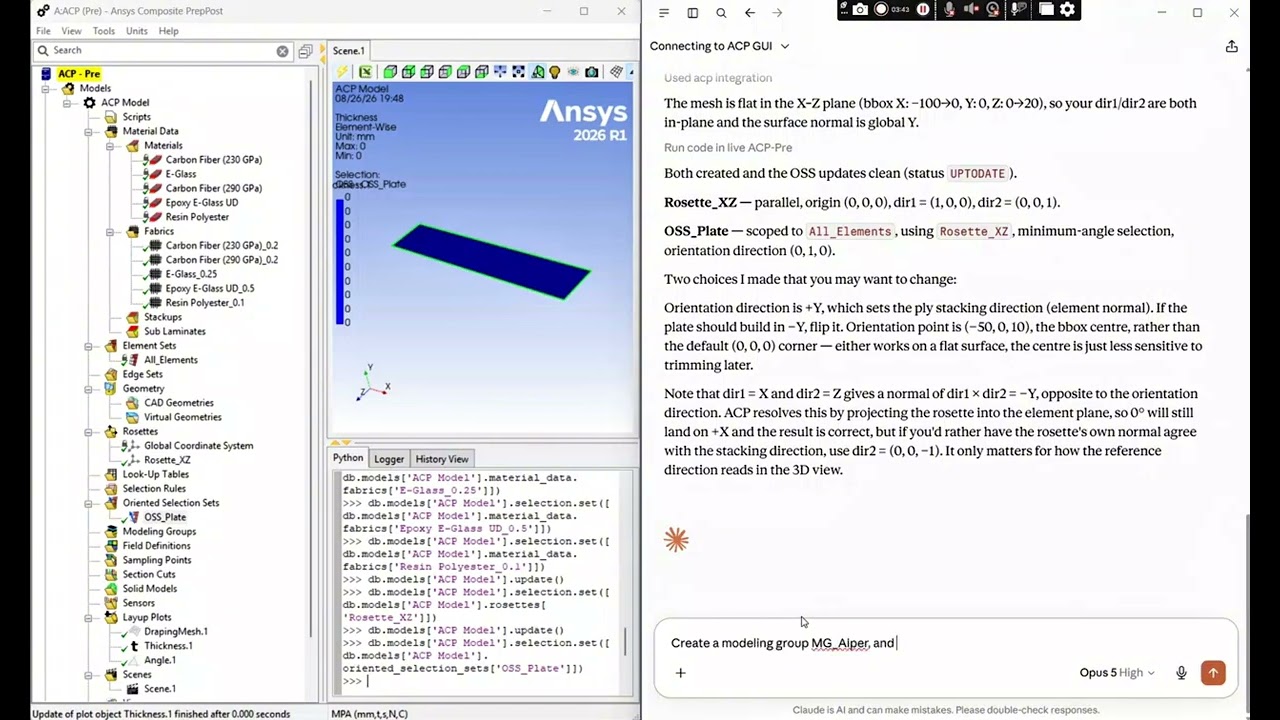
Task: Click the share icon beside conversation title
Action: [1232, 46]
